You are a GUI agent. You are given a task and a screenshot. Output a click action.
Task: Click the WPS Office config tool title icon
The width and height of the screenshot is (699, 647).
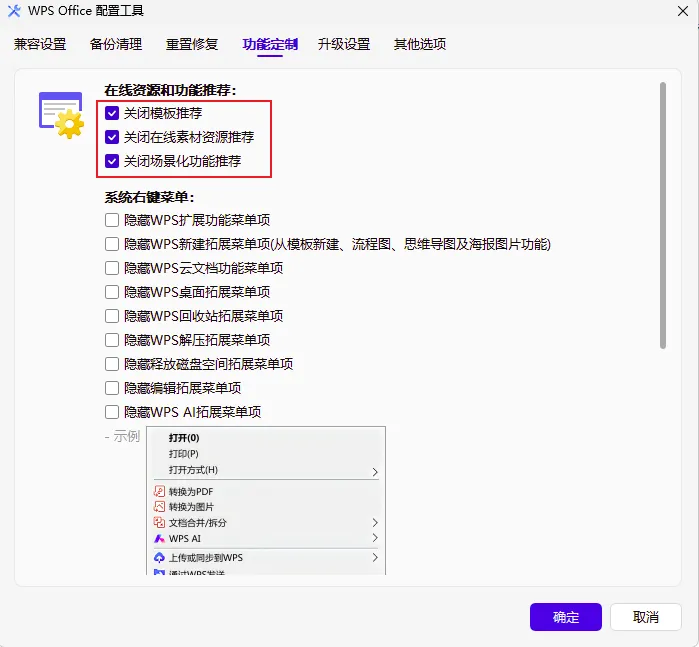click(x=14, y=11)
